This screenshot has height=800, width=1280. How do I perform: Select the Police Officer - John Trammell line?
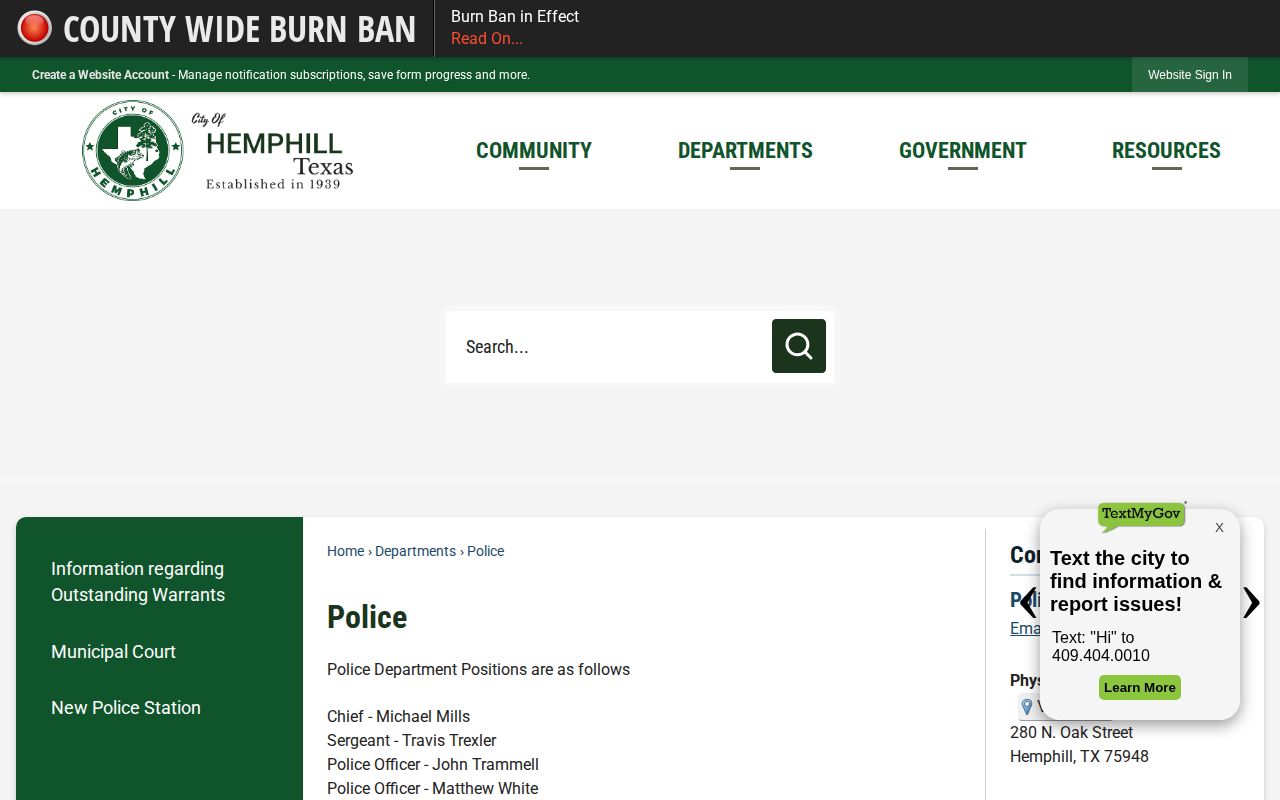433,765
